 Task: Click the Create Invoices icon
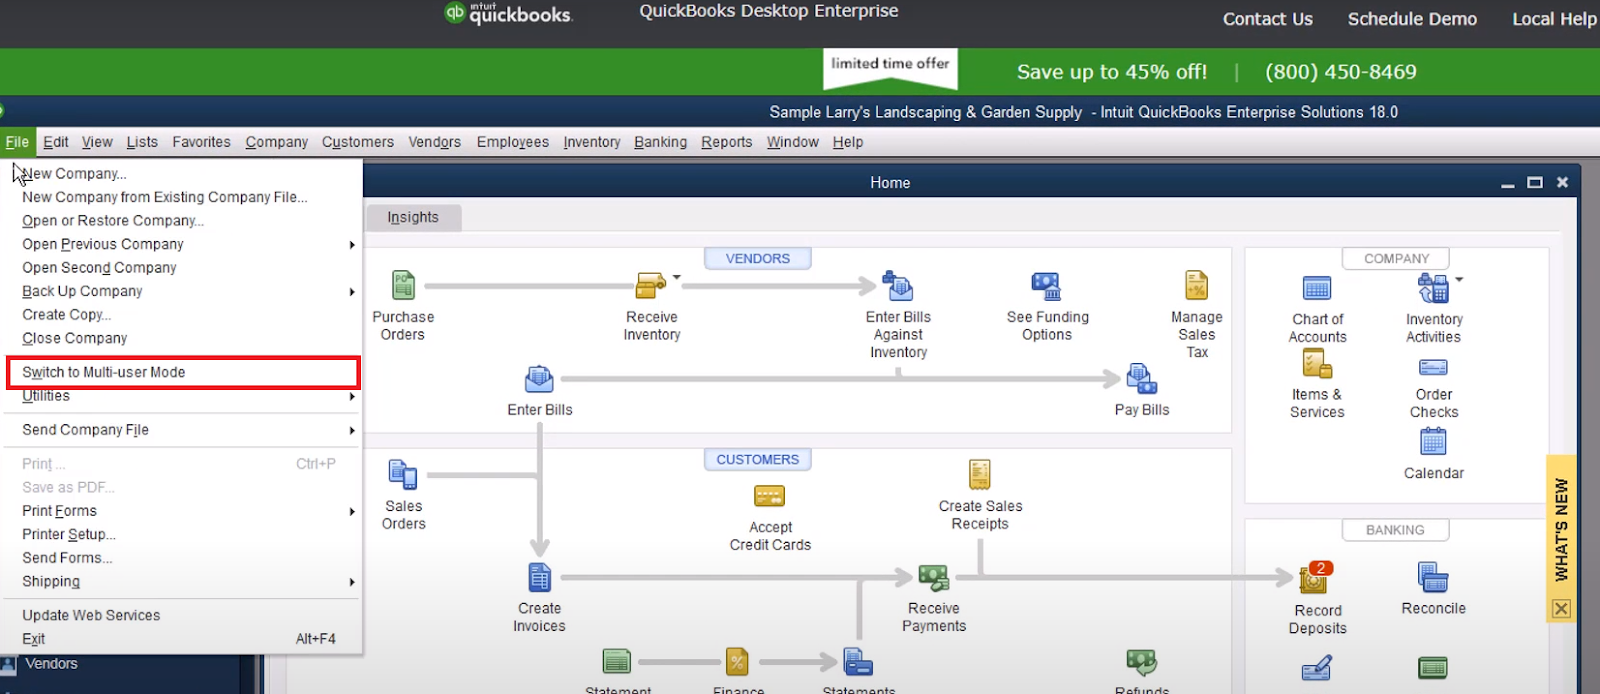(x=539, y=578)
